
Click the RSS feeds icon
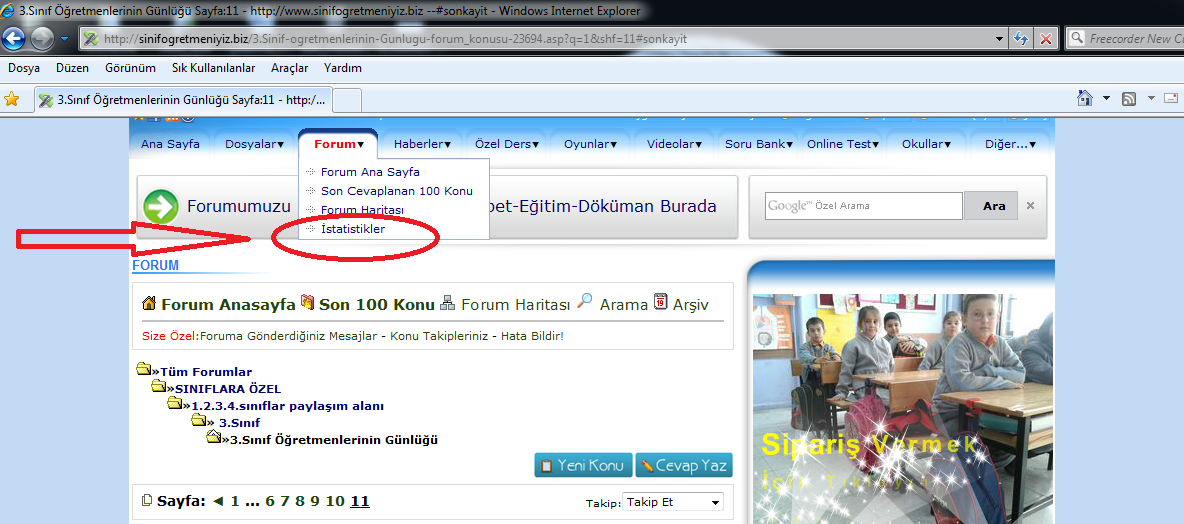[x=1129, y=99]
